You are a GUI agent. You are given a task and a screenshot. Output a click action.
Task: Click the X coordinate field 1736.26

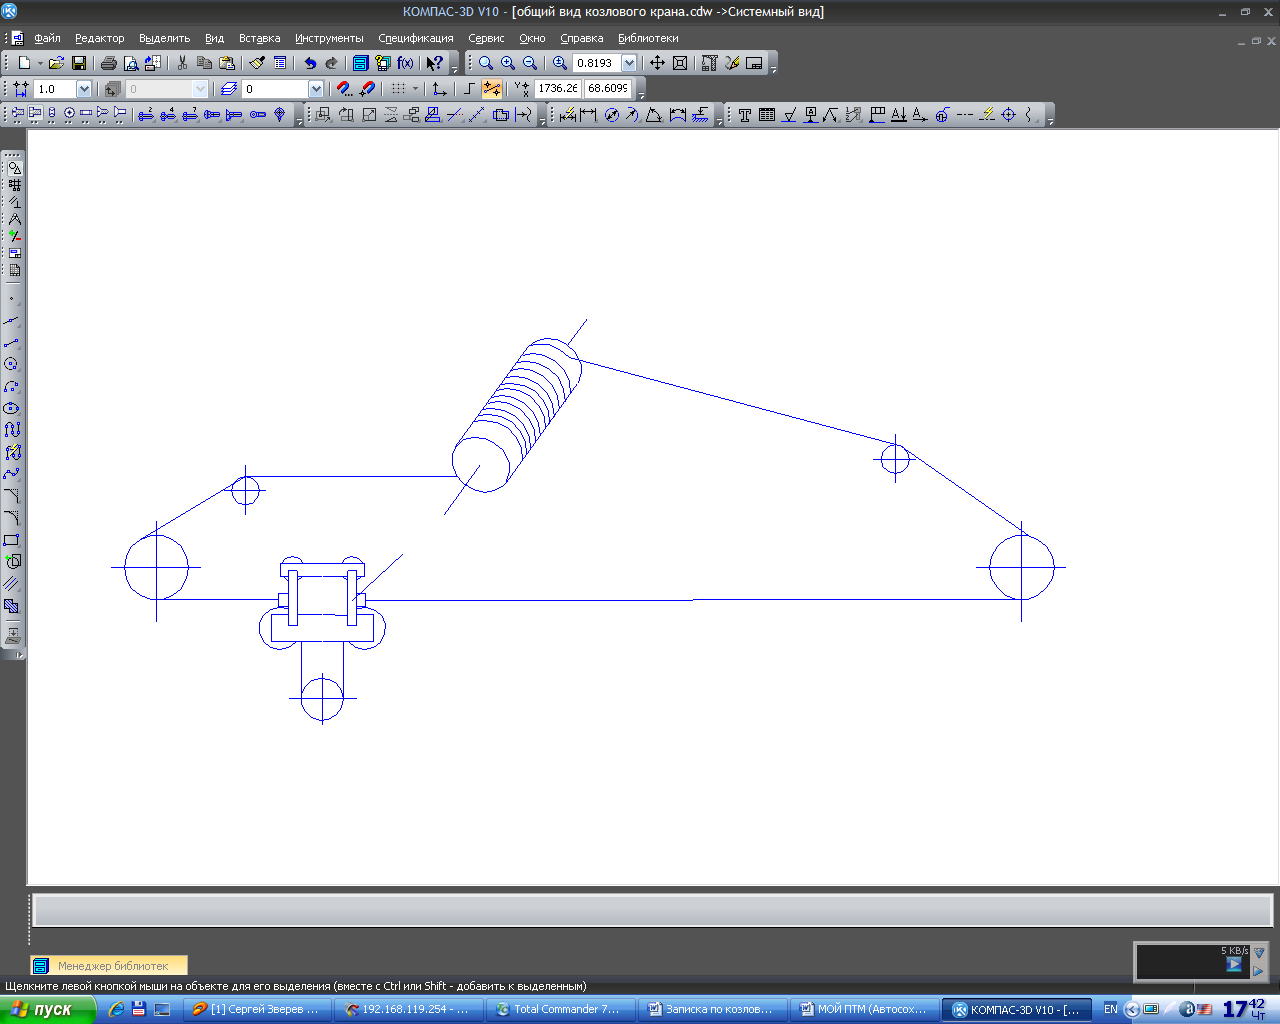tap(557, 89)
